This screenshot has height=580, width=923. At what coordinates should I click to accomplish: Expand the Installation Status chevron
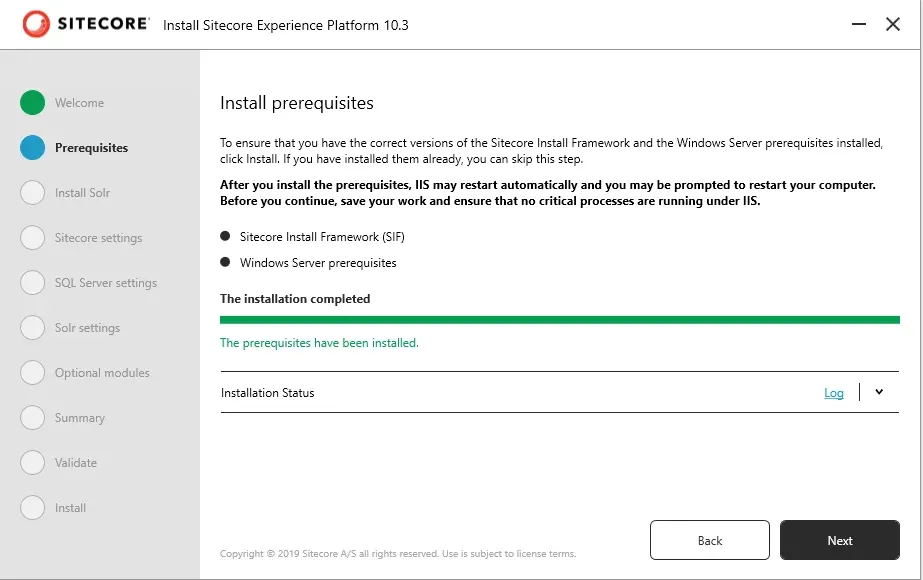coord(879,392)
